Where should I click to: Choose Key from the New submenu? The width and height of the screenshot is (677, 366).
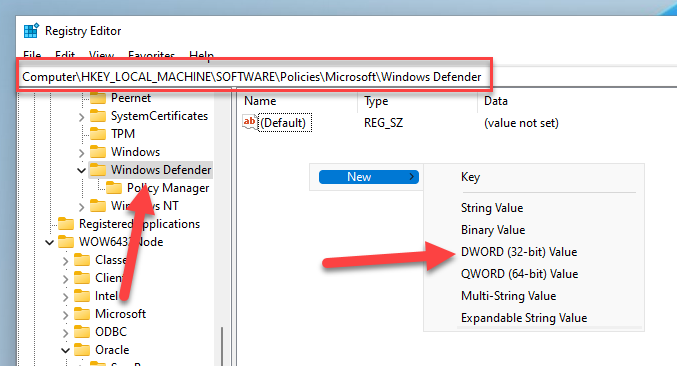[x=471, y=177]
